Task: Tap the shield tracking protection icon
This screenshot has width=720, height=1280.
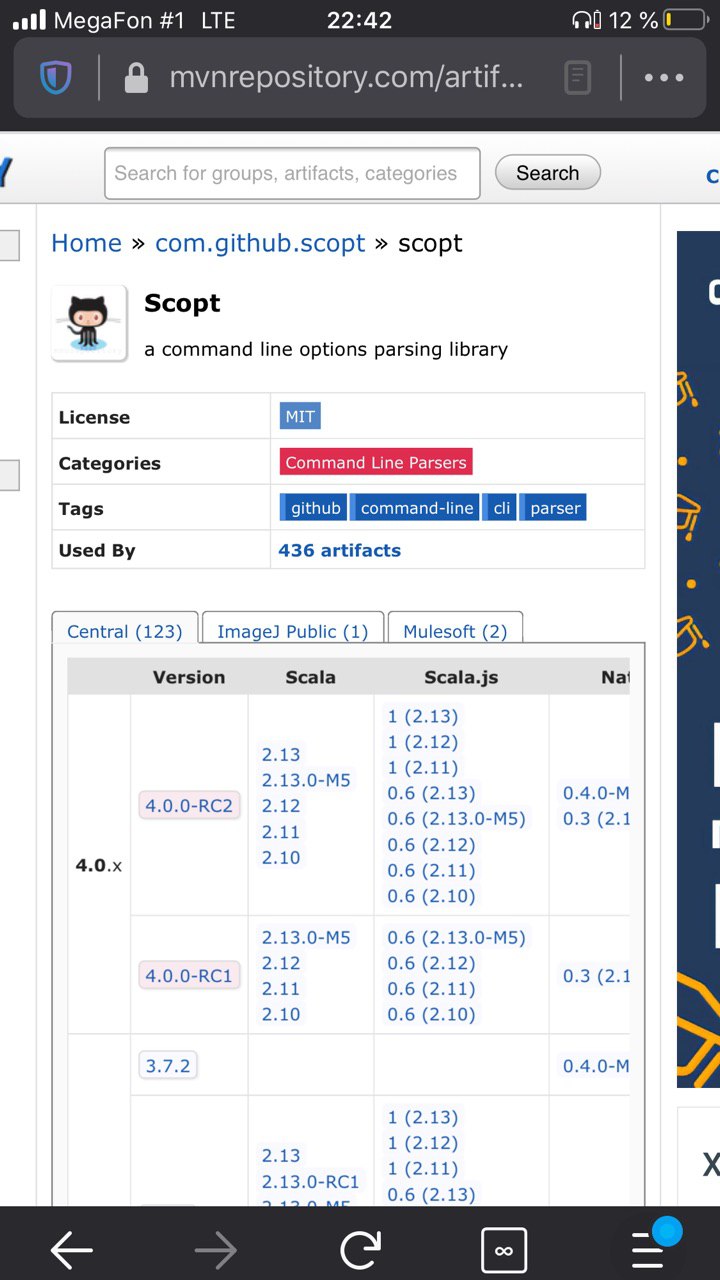Action: tap(56, 77)
